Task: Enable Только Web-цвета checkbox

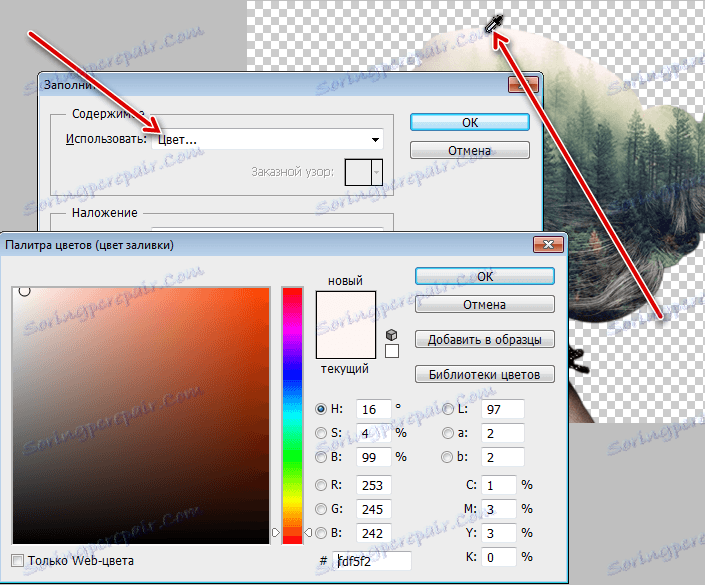Action: 18,561
